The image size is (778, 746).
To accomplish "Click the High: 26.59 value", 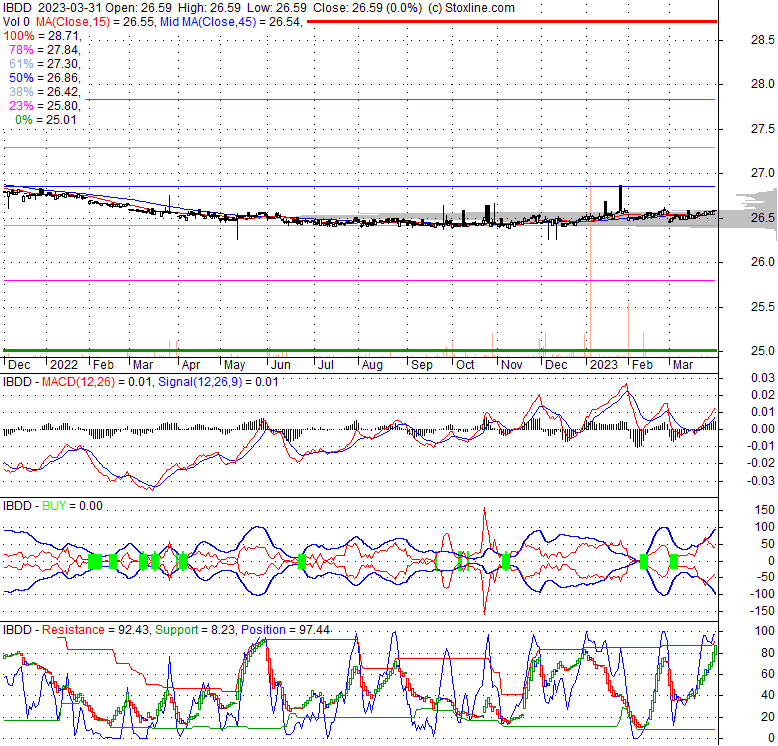I will click(208, 8).
